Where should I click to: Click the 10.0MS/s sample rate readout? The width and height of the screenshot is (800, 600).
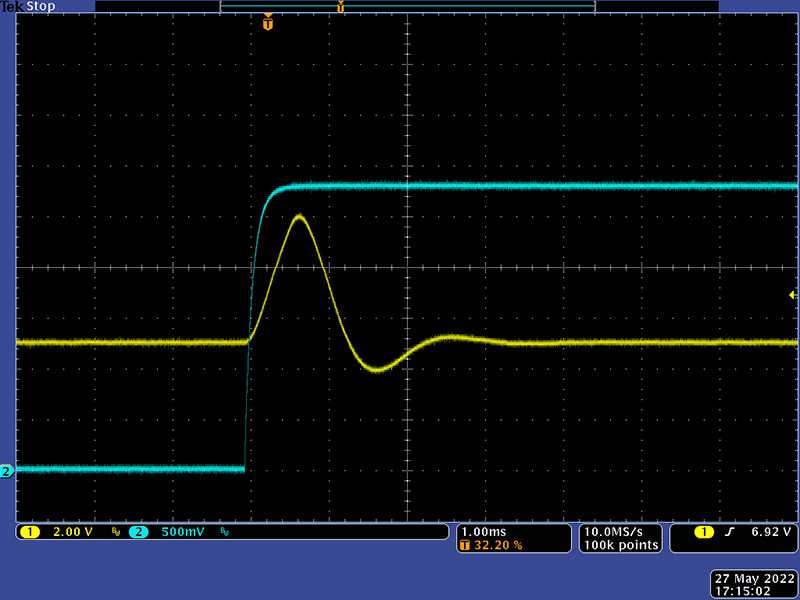coord(621,531)
